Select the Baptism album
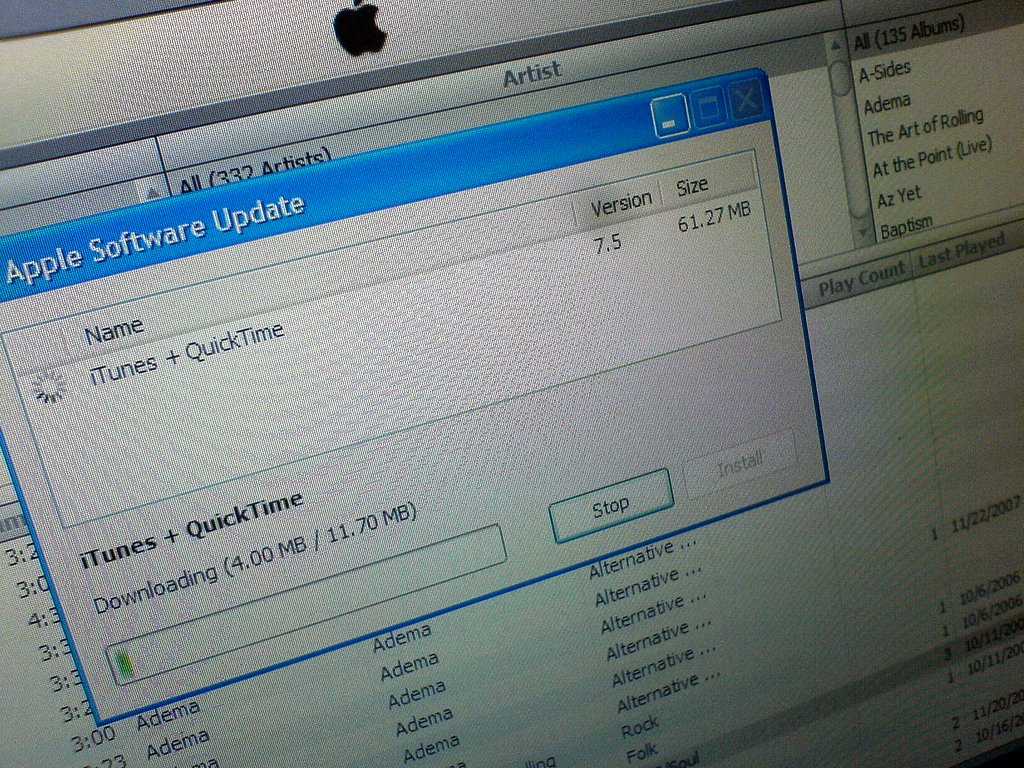The image size is (1024, 768). pyautogui.click(x=906, y=227)
